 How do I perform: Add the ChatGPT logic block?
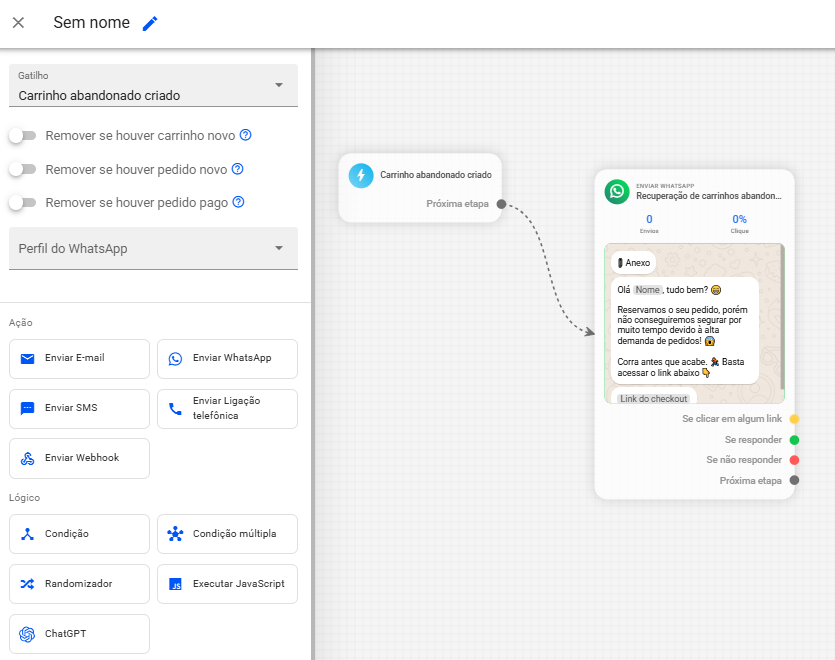[x=79, y=634]
